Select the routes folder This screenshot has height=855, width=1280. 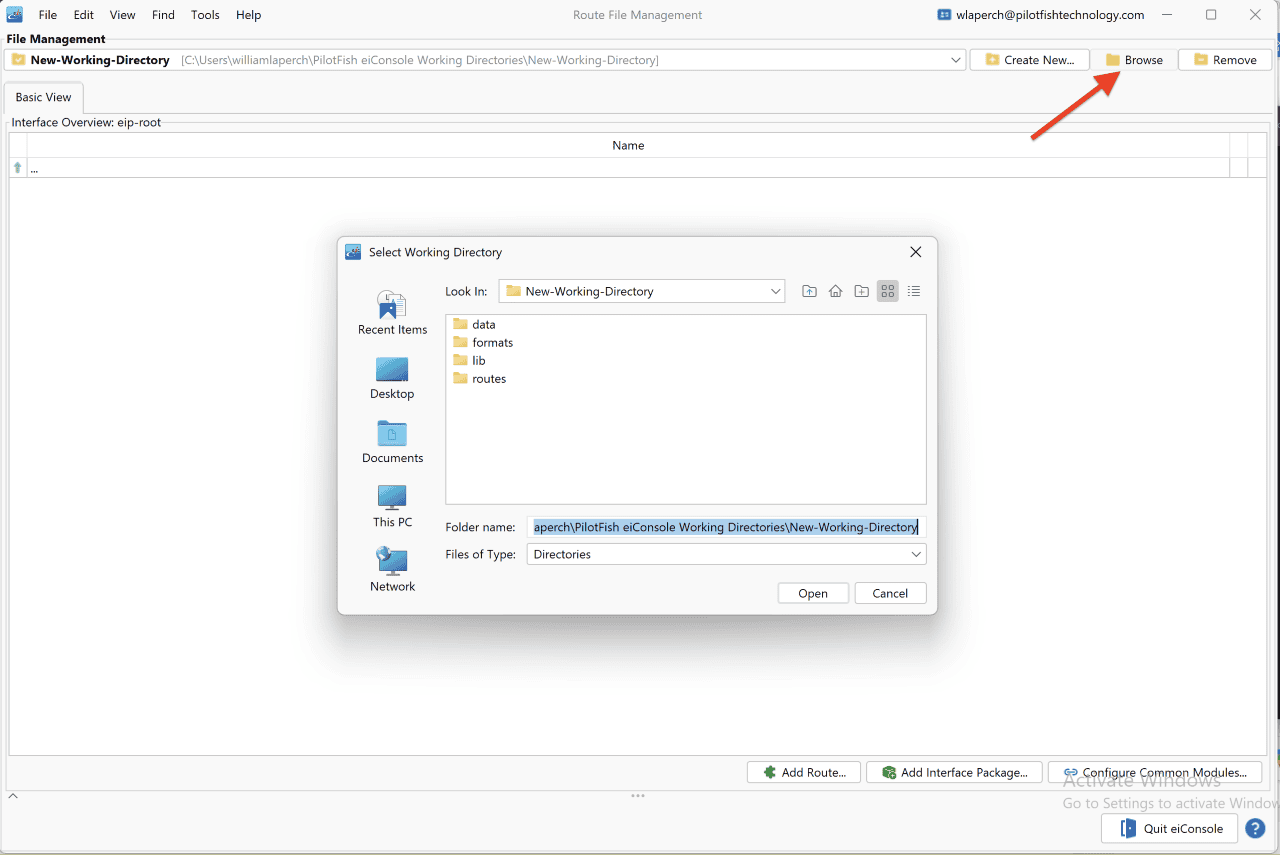[x=479, y=378]
